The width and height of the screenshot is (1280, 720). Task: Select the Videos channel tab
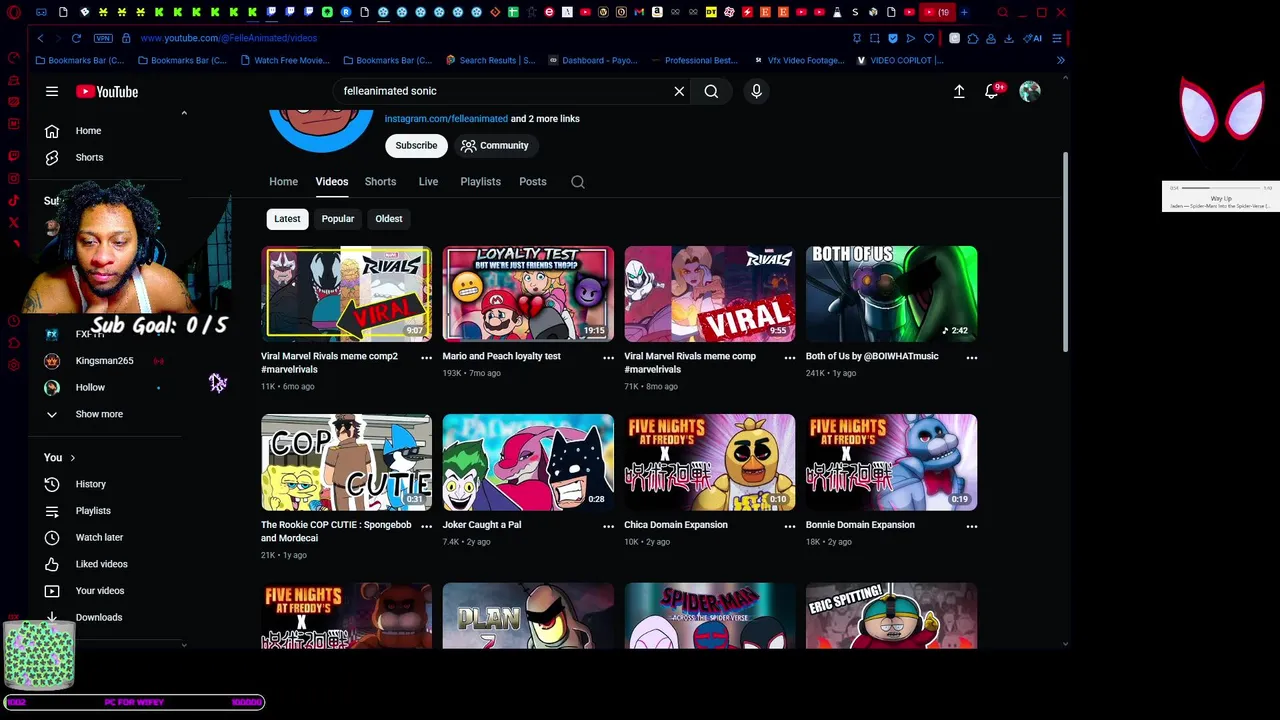[x=332, y=182]
